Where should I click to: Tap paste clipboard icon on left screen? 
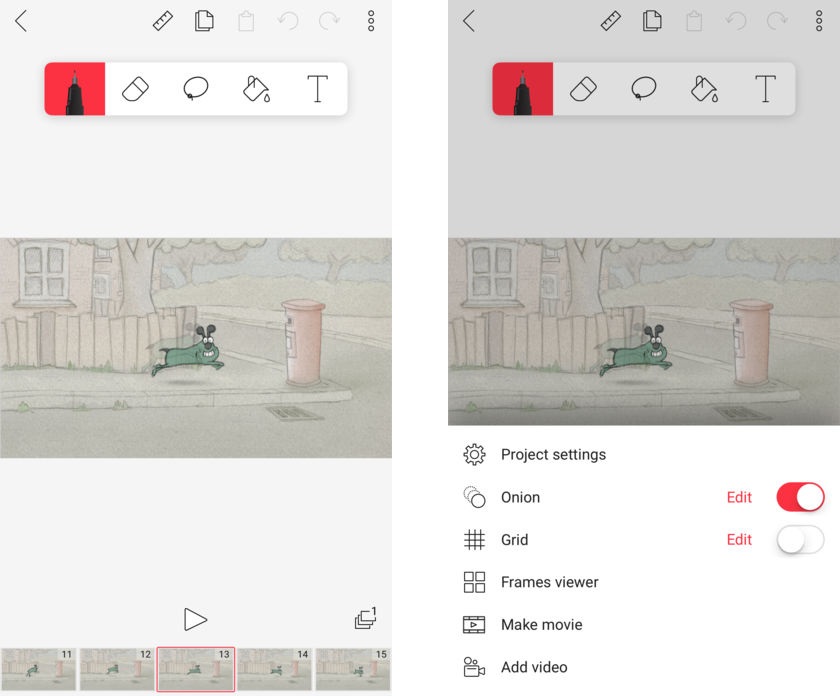point(246,21)
